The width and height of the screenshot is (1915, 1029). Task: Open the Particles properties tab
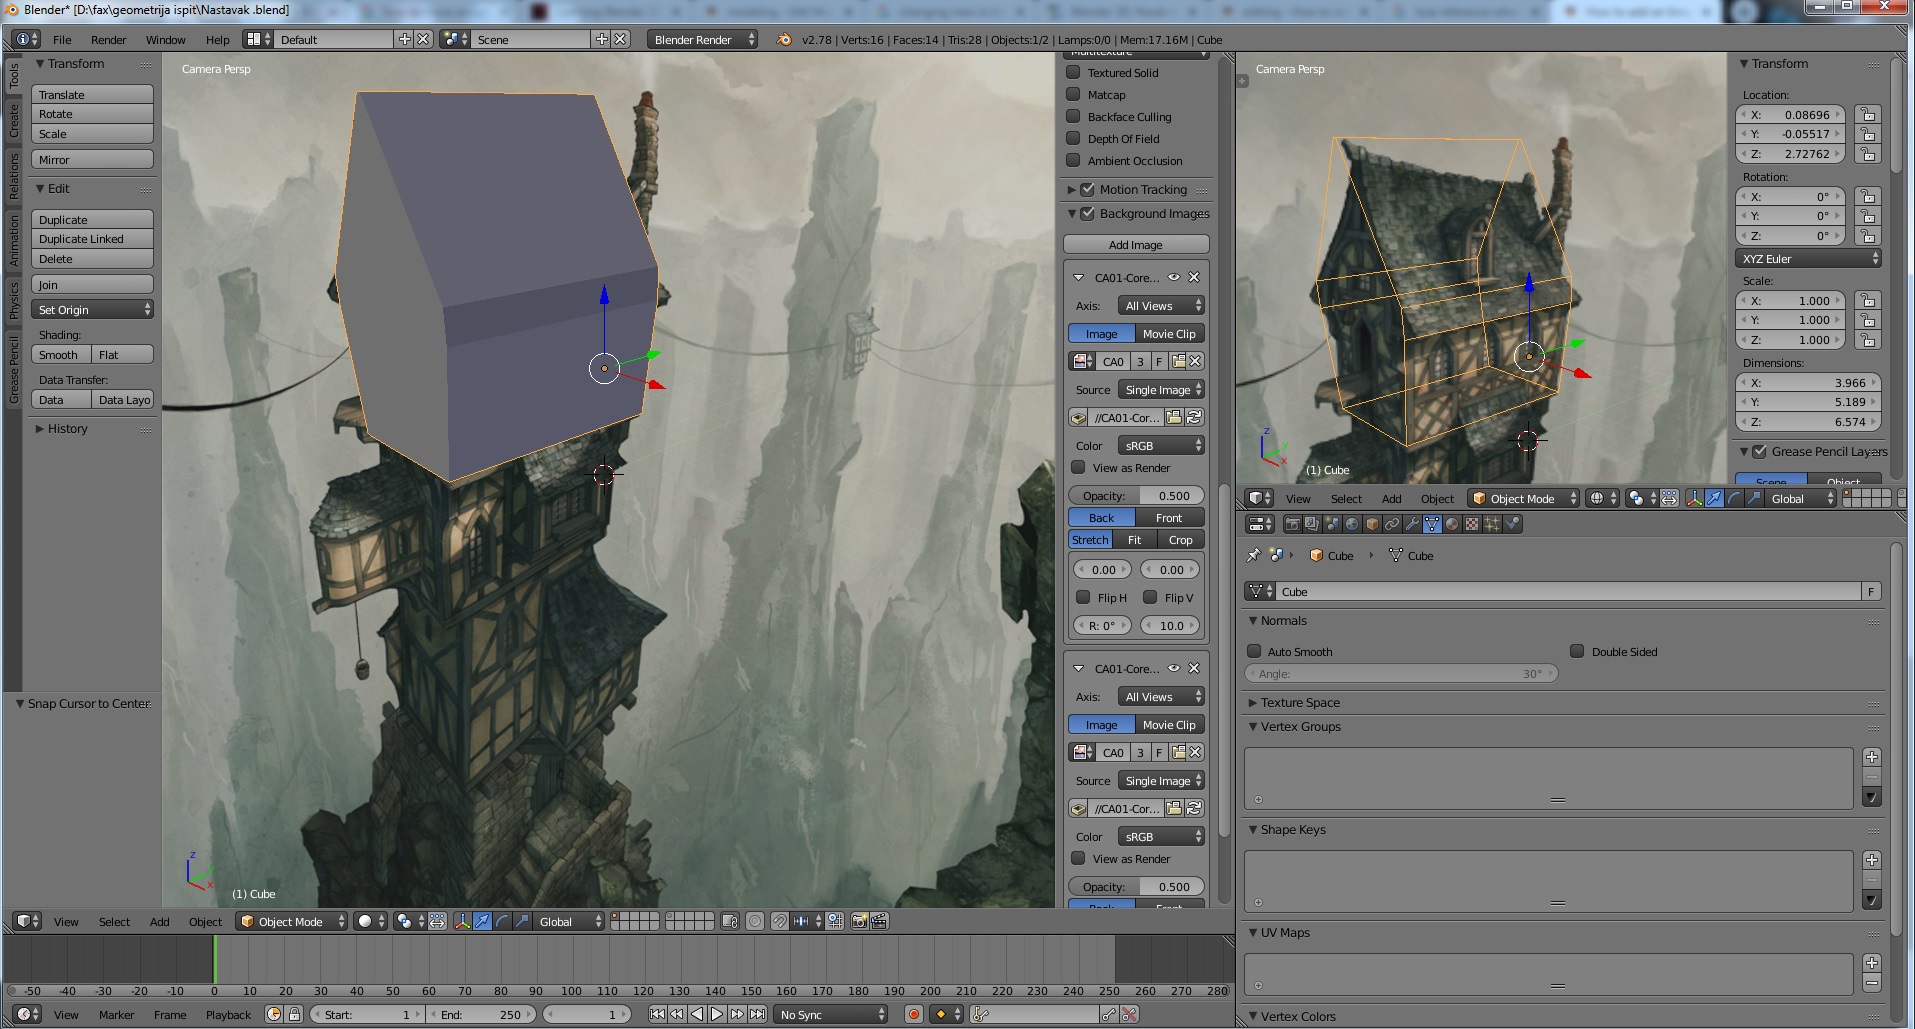(x=1492, y=524)
